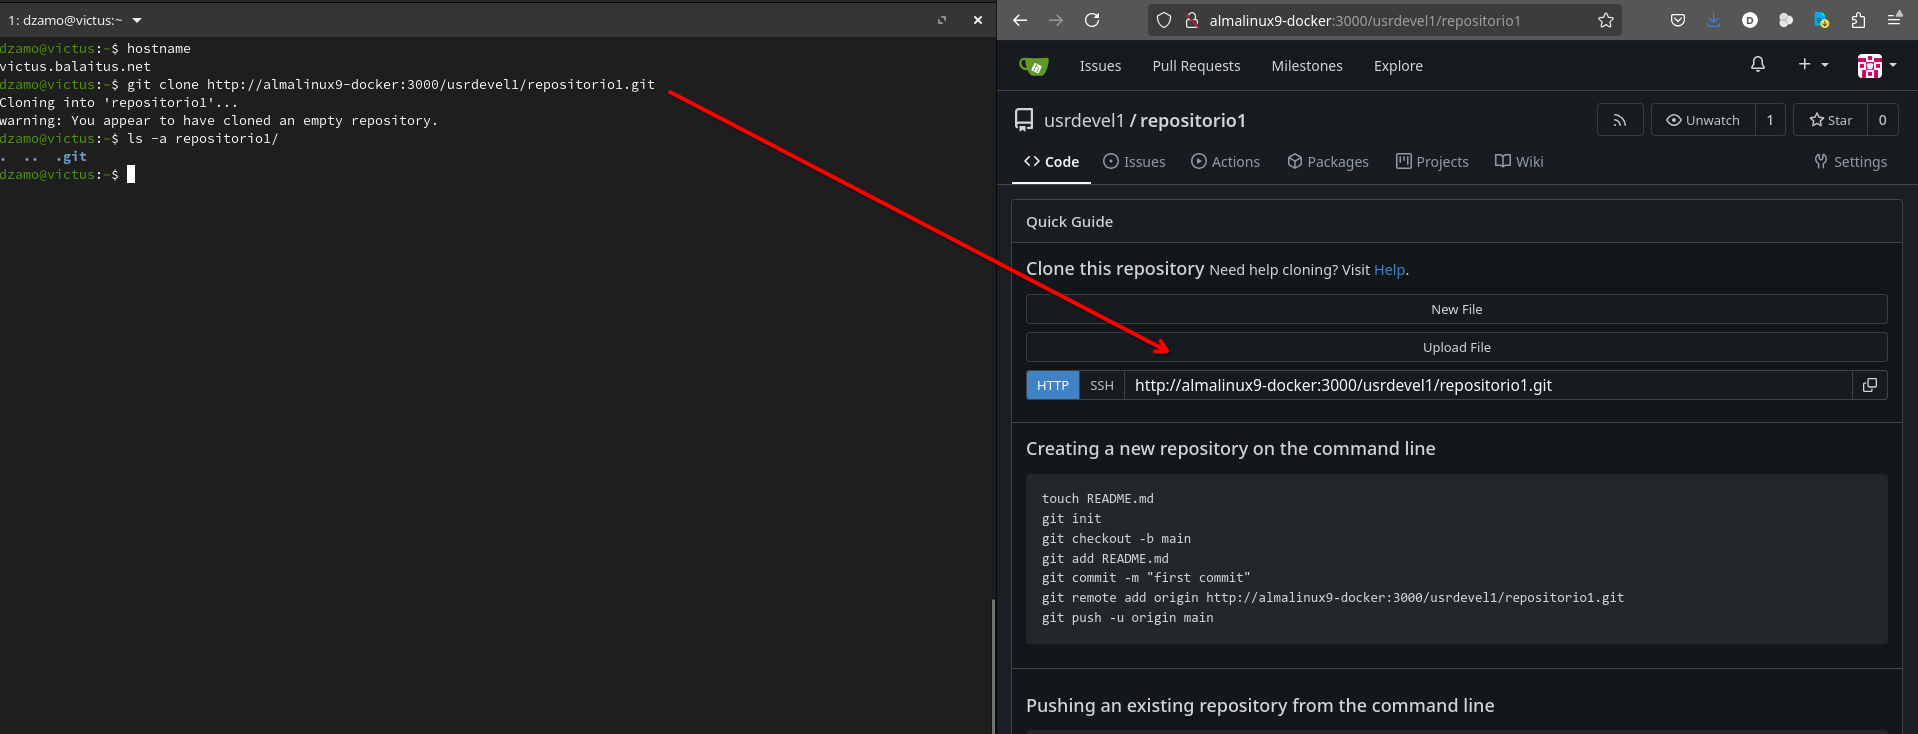Expand the terminal title dropdown arrow

tap(137, 20)
